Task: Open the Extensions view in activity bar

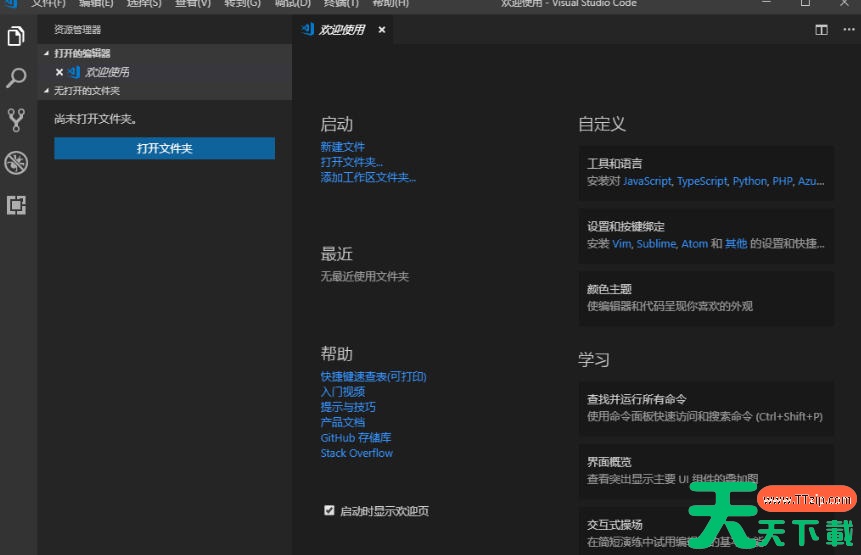Action: click(x=16, y=205)
